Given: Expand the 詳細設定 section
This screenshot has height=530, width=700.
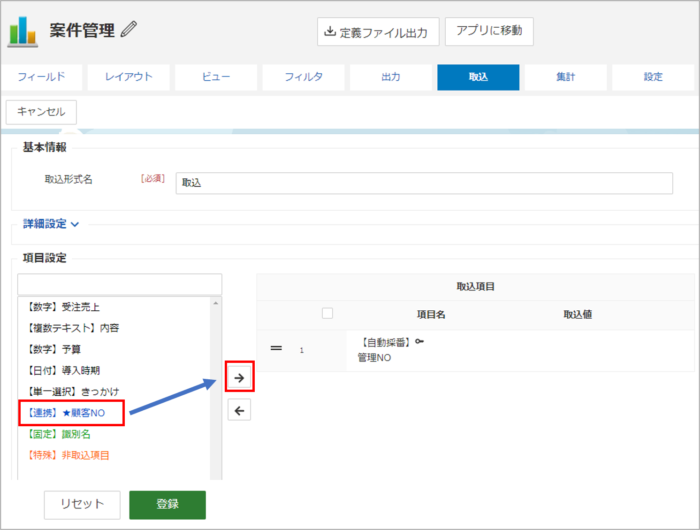Looking at the screenshot, I should [x=51, y=224].
